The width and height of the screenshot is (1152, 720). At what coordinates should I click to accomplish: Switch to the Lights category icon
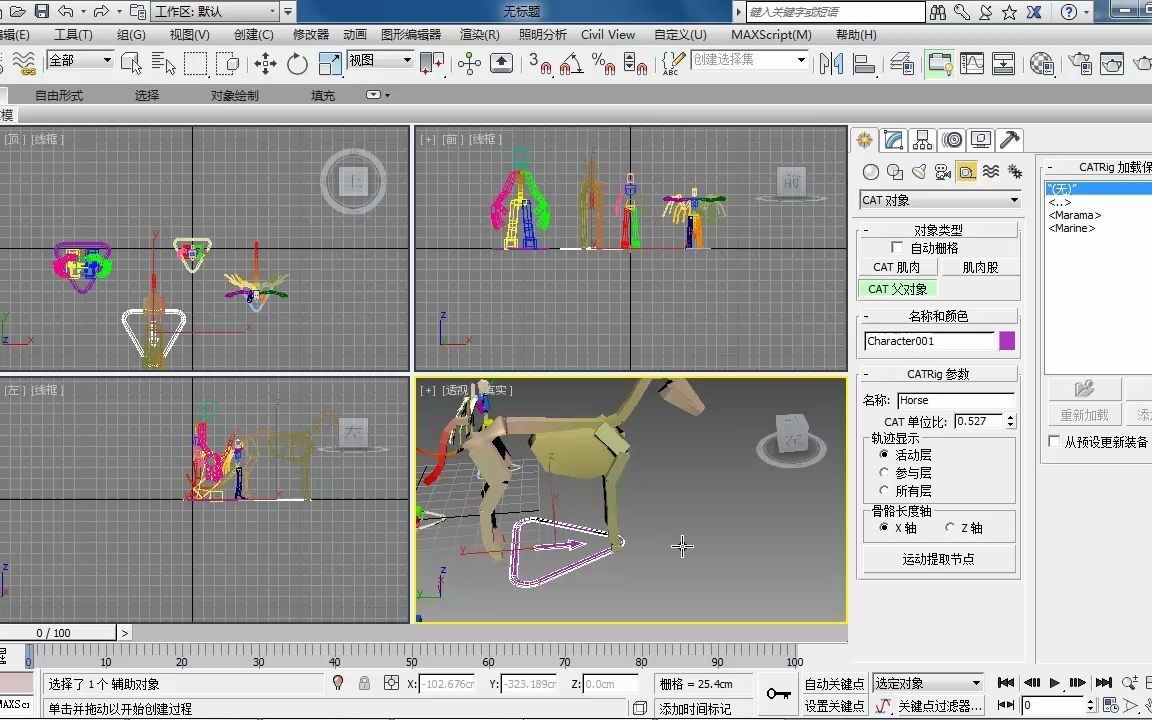919,171
